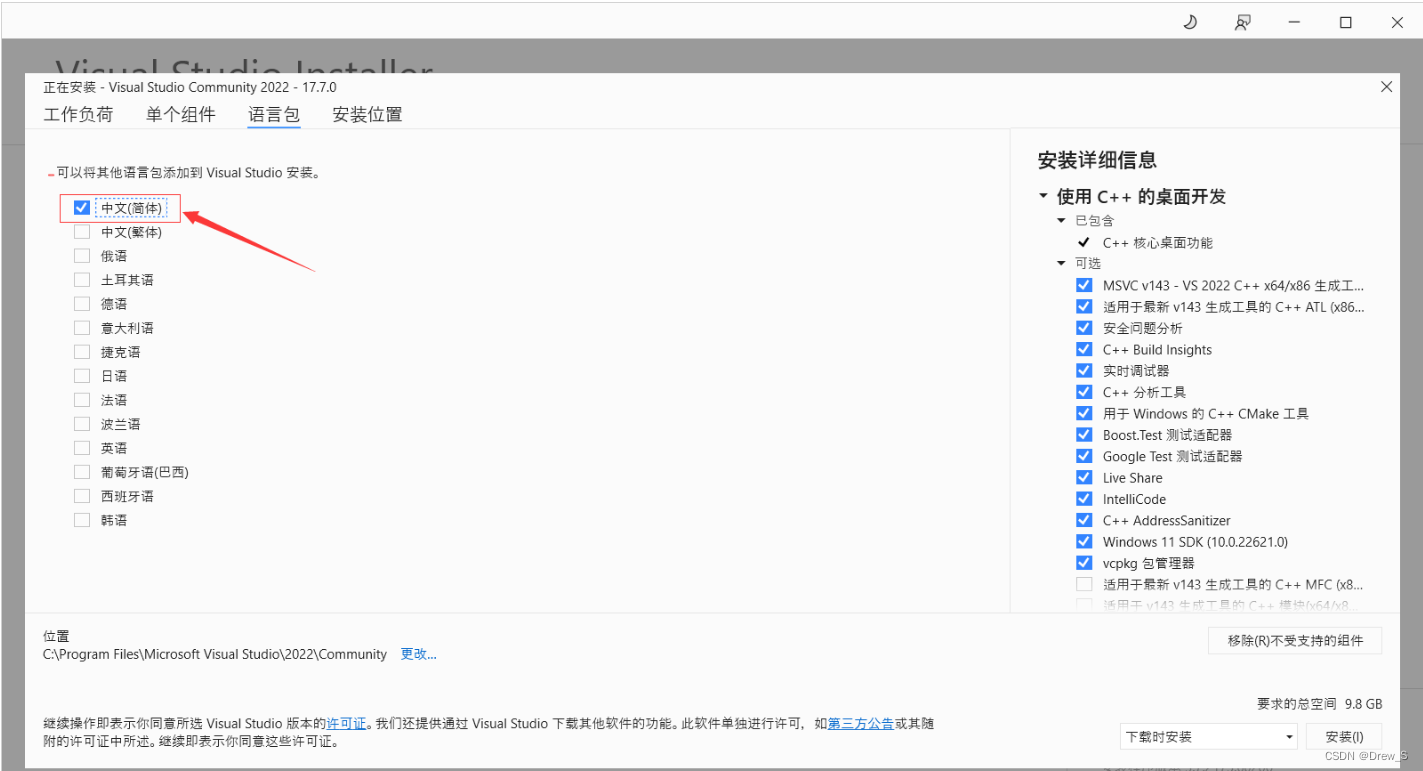
Task: Enable the 英语 language pack
Action: coord(82,448)
